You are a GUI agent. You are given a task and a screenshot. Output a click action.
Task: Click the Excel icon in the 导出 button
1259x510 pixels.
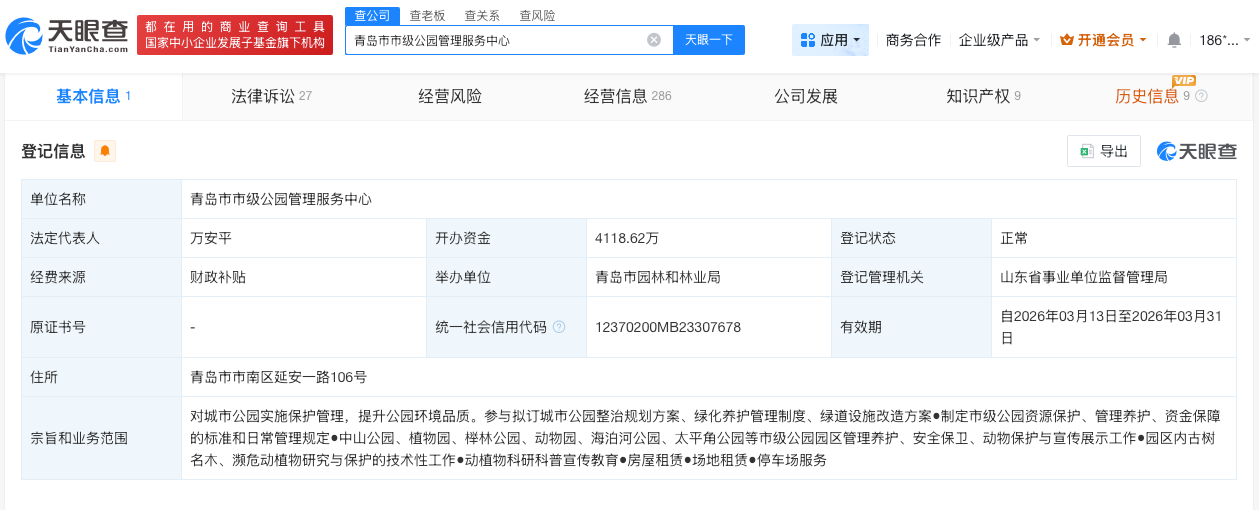point(1085,151)
